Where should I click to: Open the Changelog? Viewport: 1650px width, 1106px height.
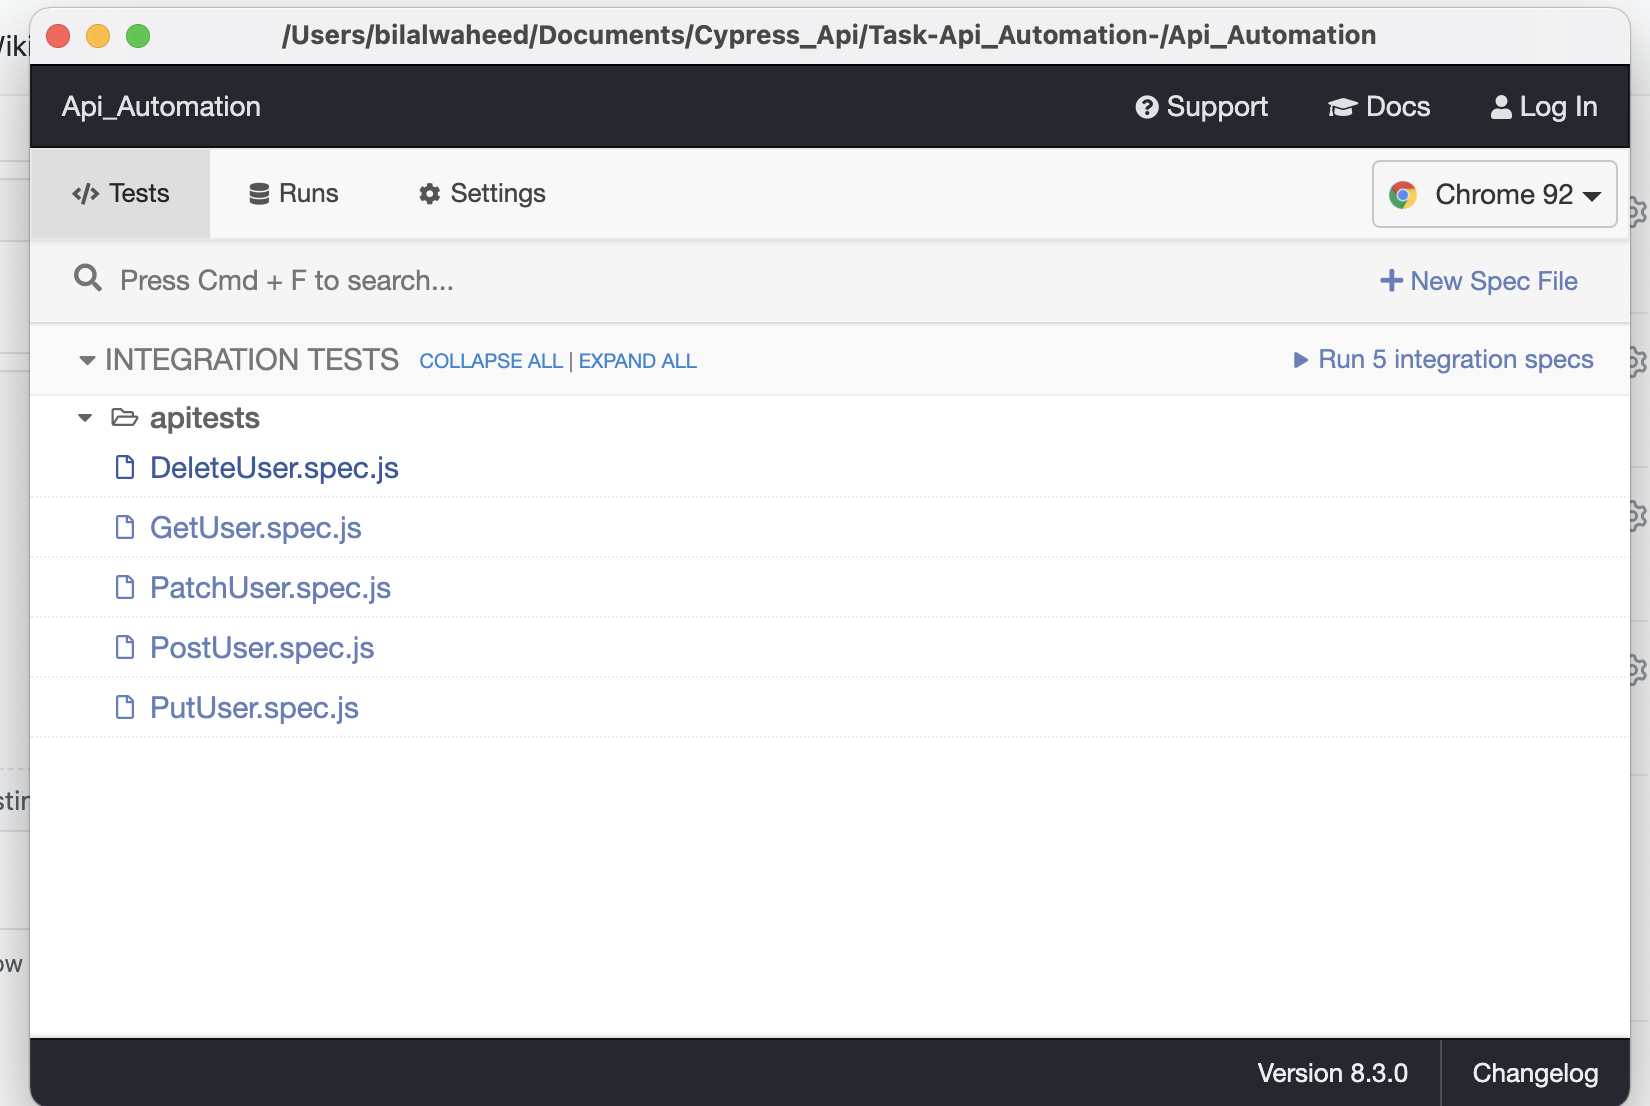click(x=1535, y=1073)
